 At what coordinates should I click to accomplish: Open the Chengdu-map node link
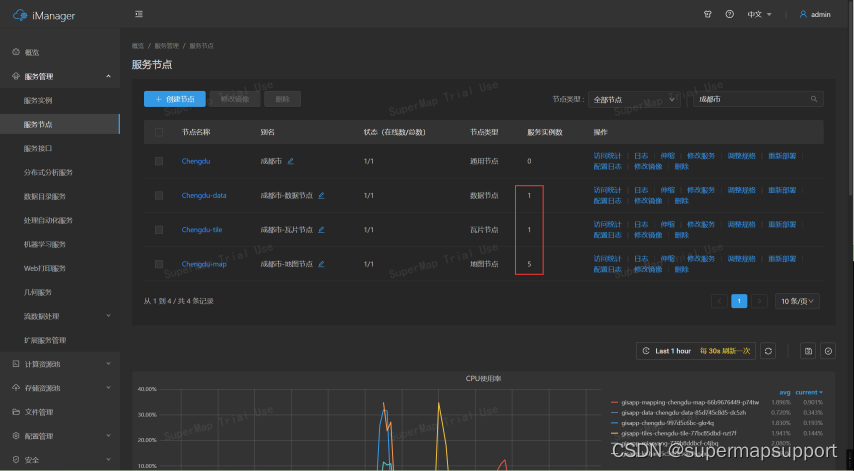click(x=204, y=264)
